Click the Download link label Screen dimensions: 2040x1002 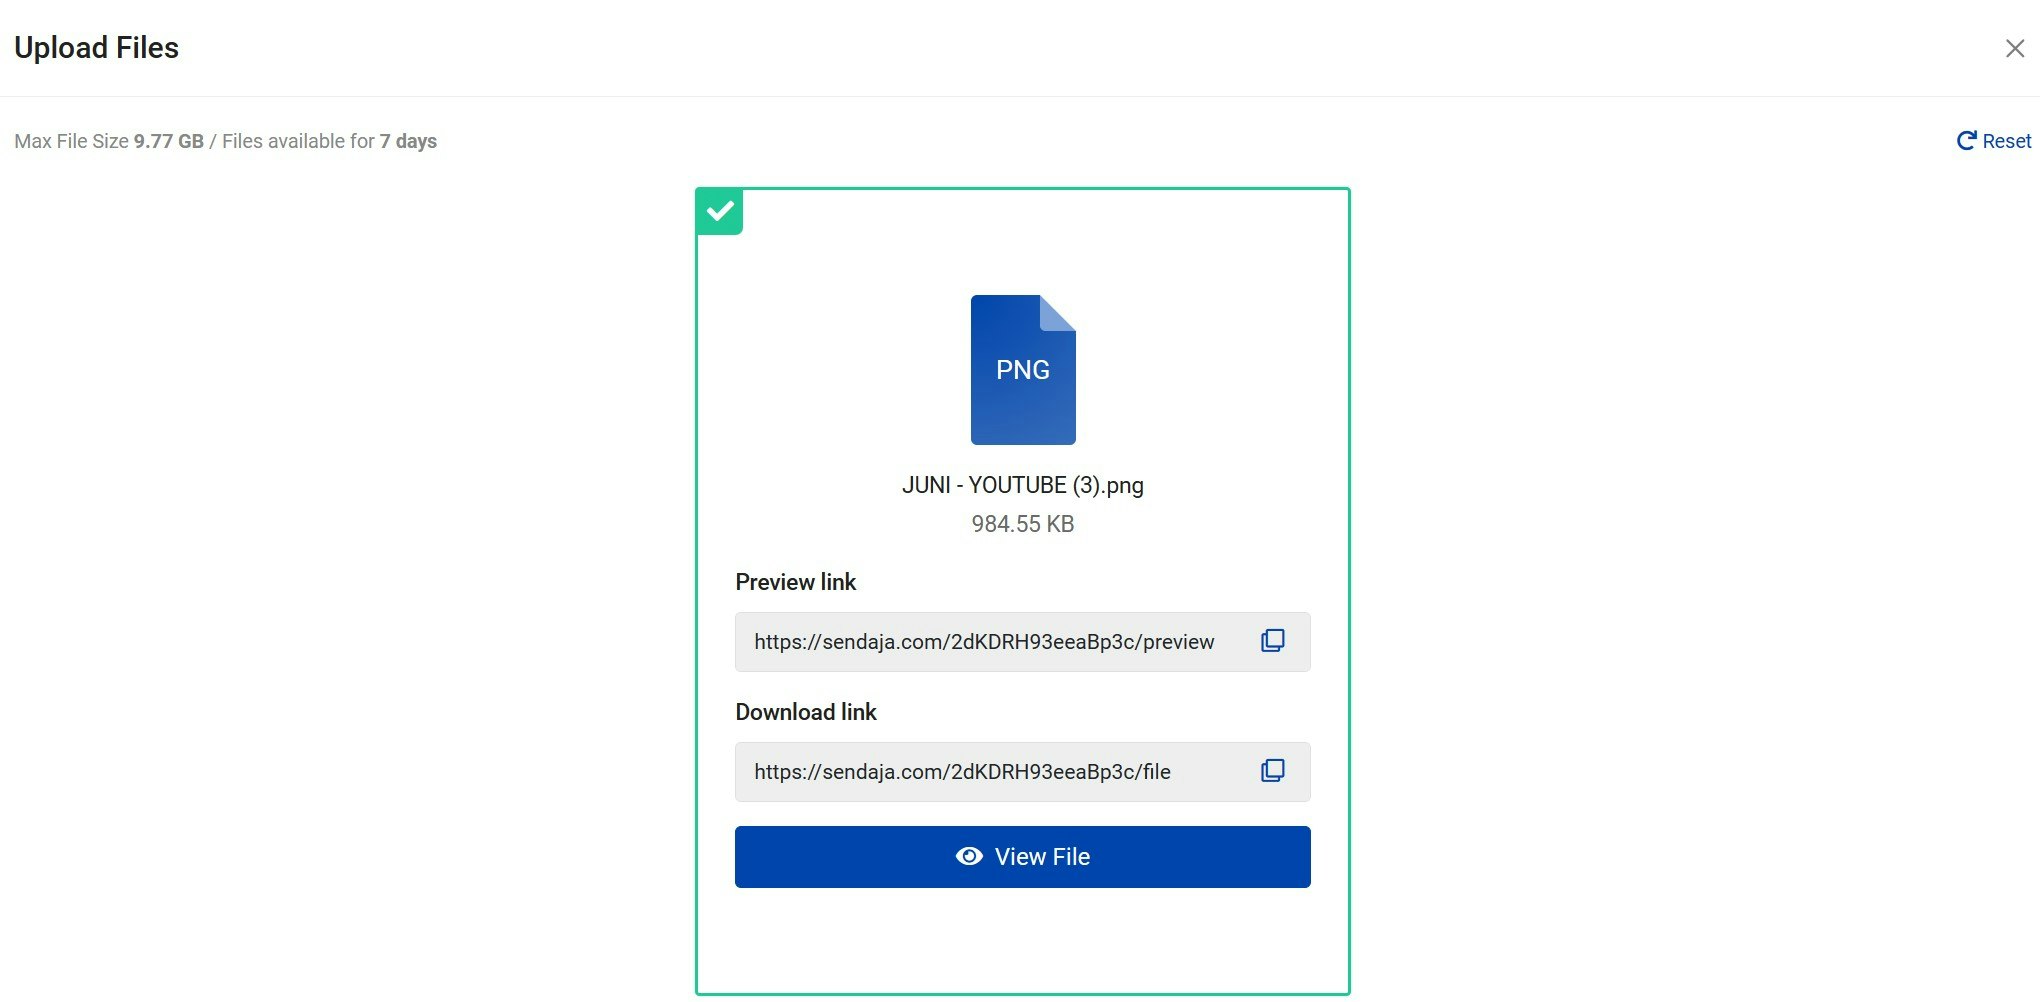point(806,712)
